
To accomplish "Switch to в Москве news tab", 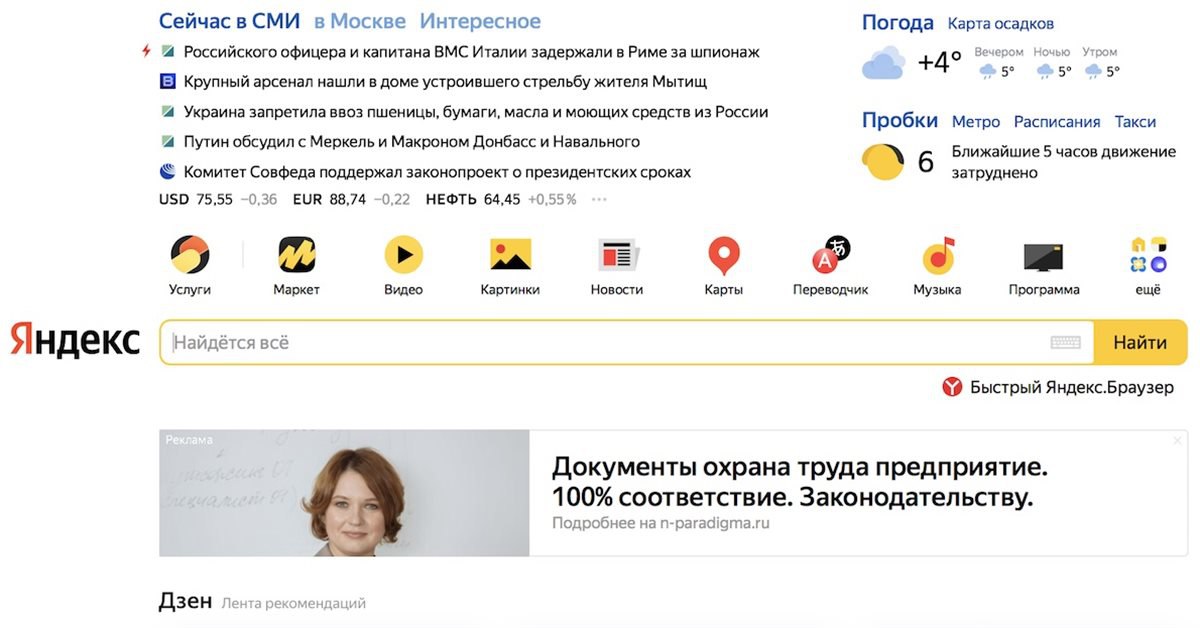I will 360,21.
